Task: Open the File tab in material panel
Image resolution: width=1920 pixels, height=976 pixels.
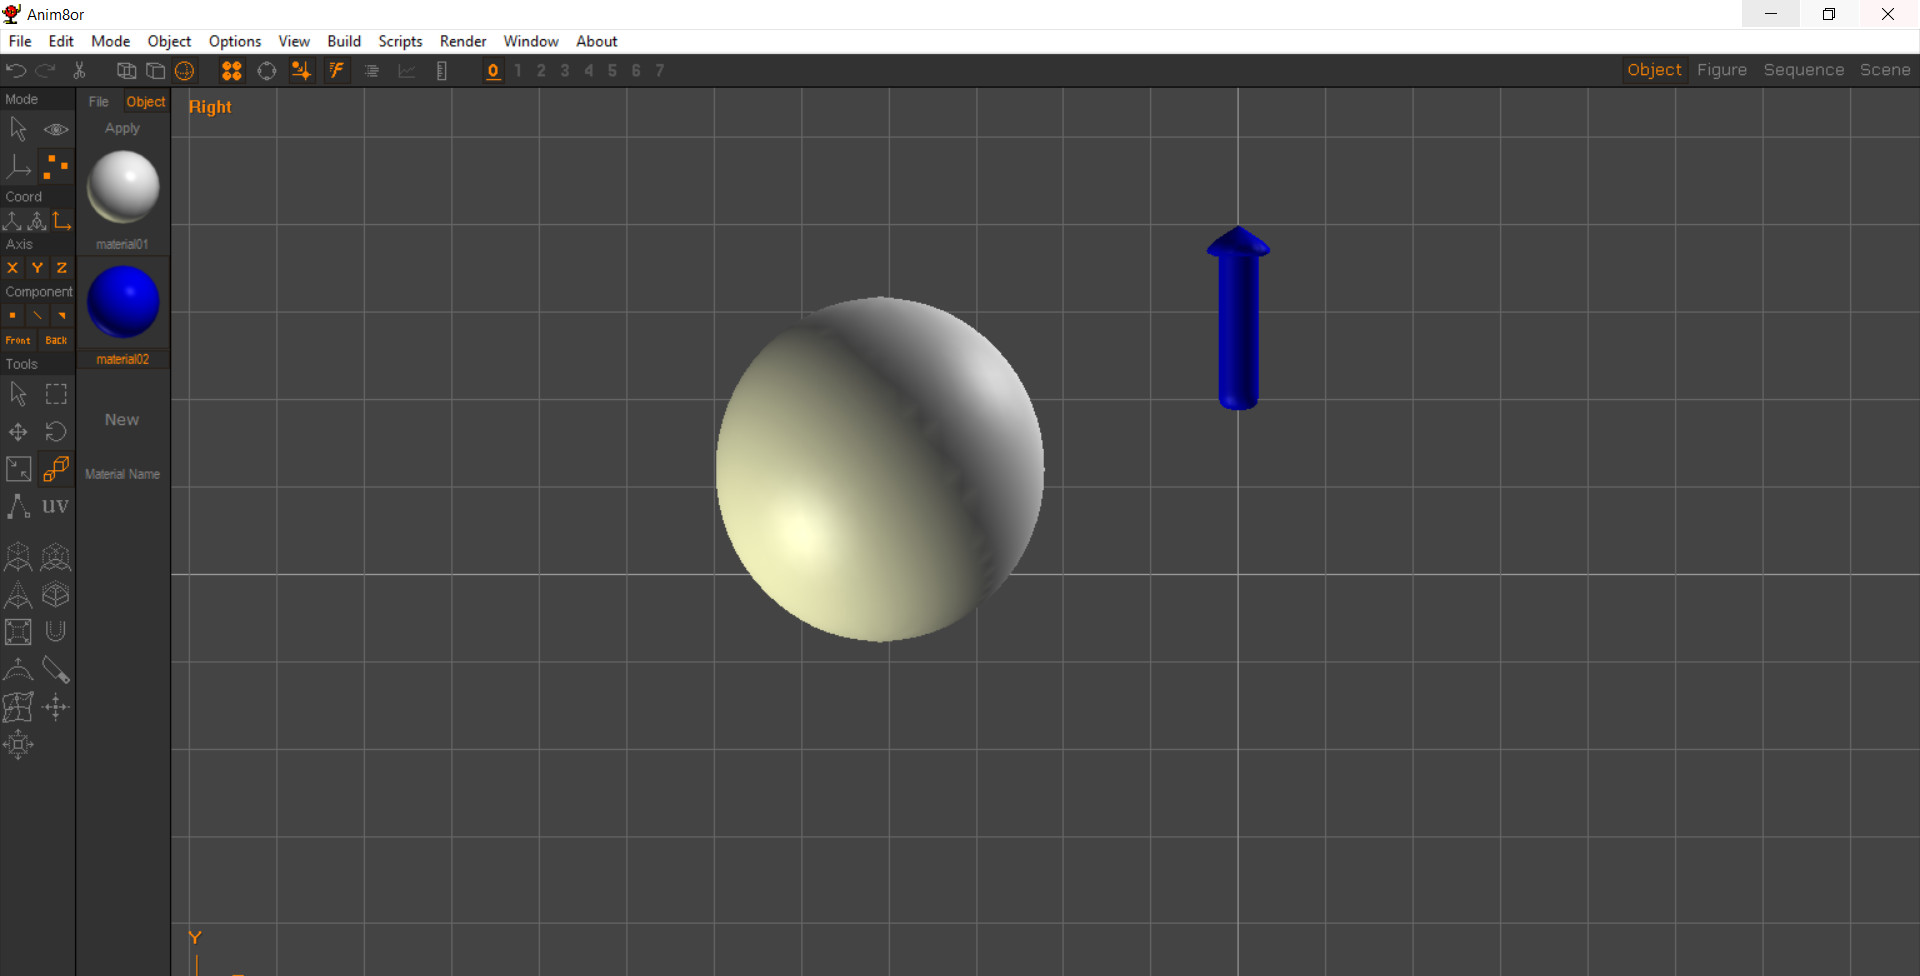Action: pos(99,102)
